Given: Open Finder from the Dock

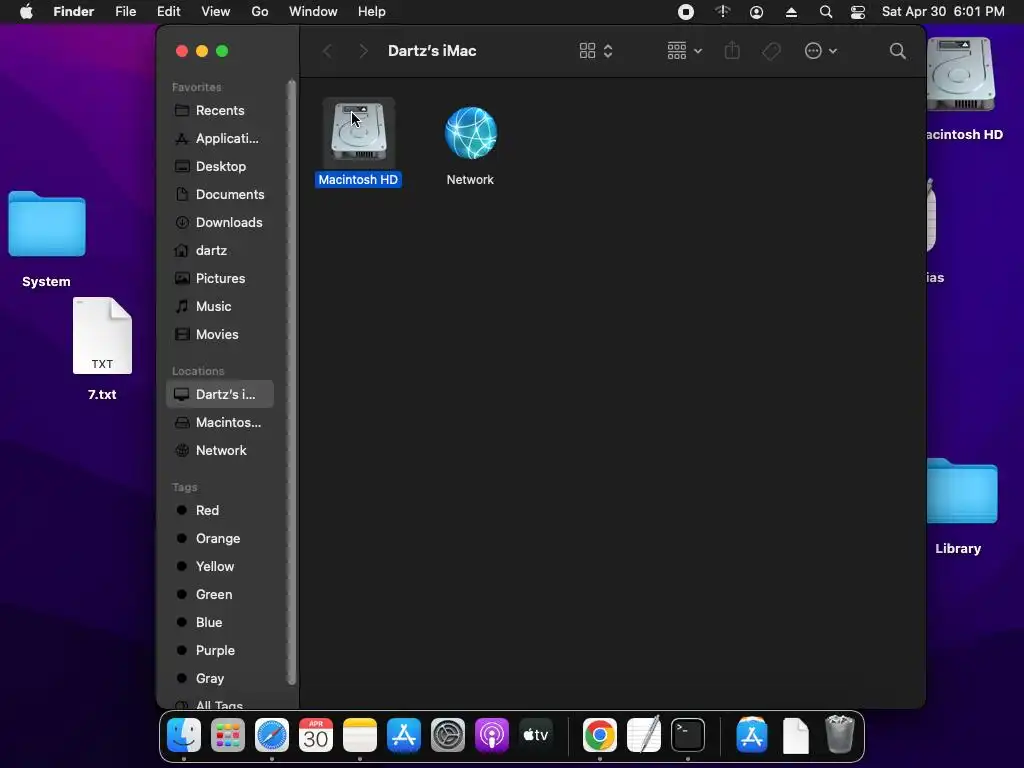Looking at the screenshot, I should coord(184,735).
